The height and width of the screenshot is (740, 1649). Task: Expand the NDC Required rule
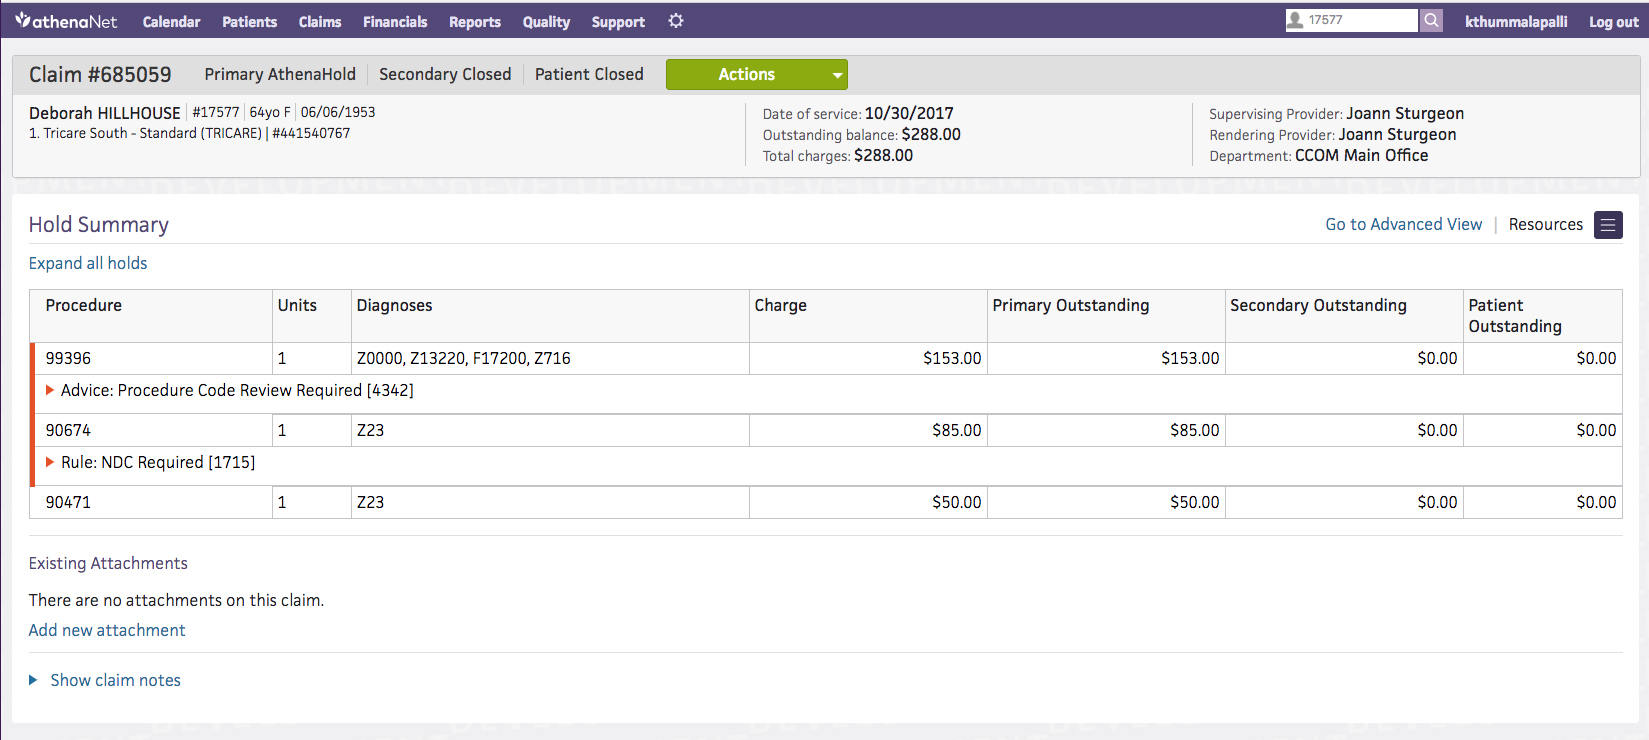(x=50, y=462)
